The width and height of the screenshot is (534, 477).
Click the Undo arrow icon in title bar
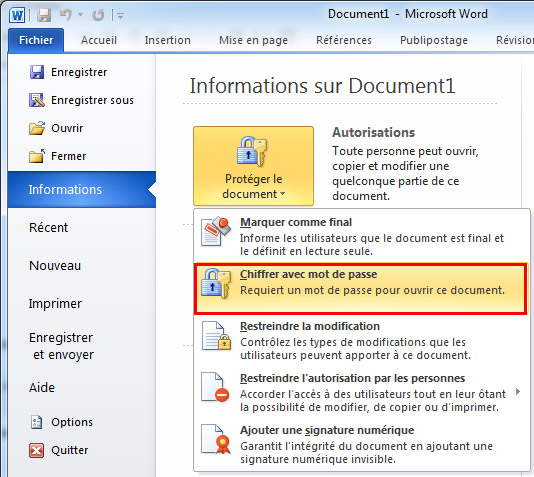pos(66,15)
